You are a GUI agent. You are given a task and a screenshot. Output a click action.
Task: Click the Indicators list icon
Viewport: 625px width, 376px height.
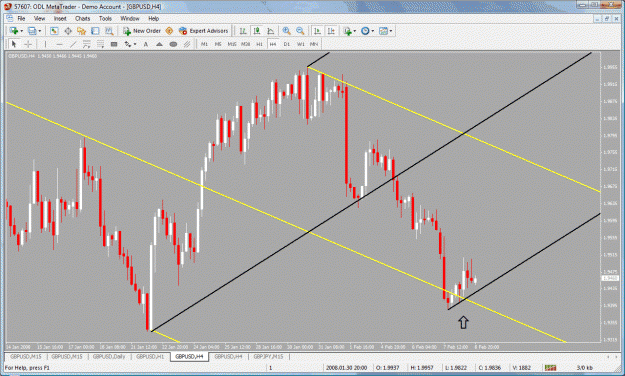tap(348, 31)
